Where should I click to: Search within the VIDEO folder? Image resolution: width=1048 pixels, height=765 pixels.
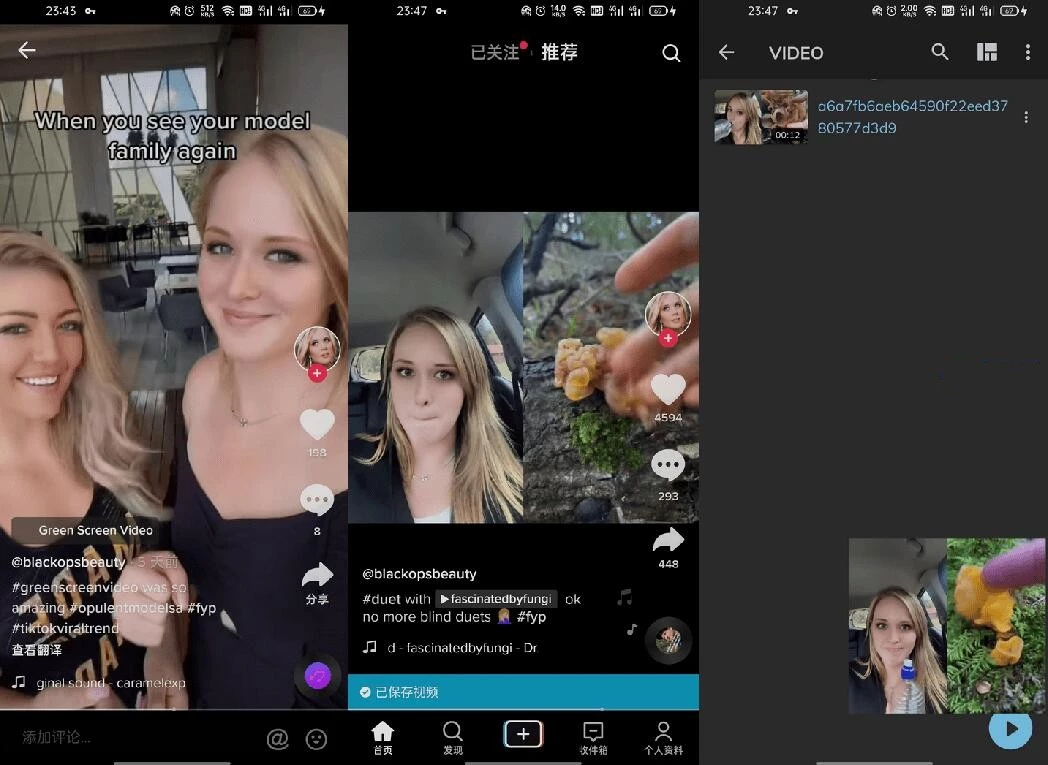940,52
